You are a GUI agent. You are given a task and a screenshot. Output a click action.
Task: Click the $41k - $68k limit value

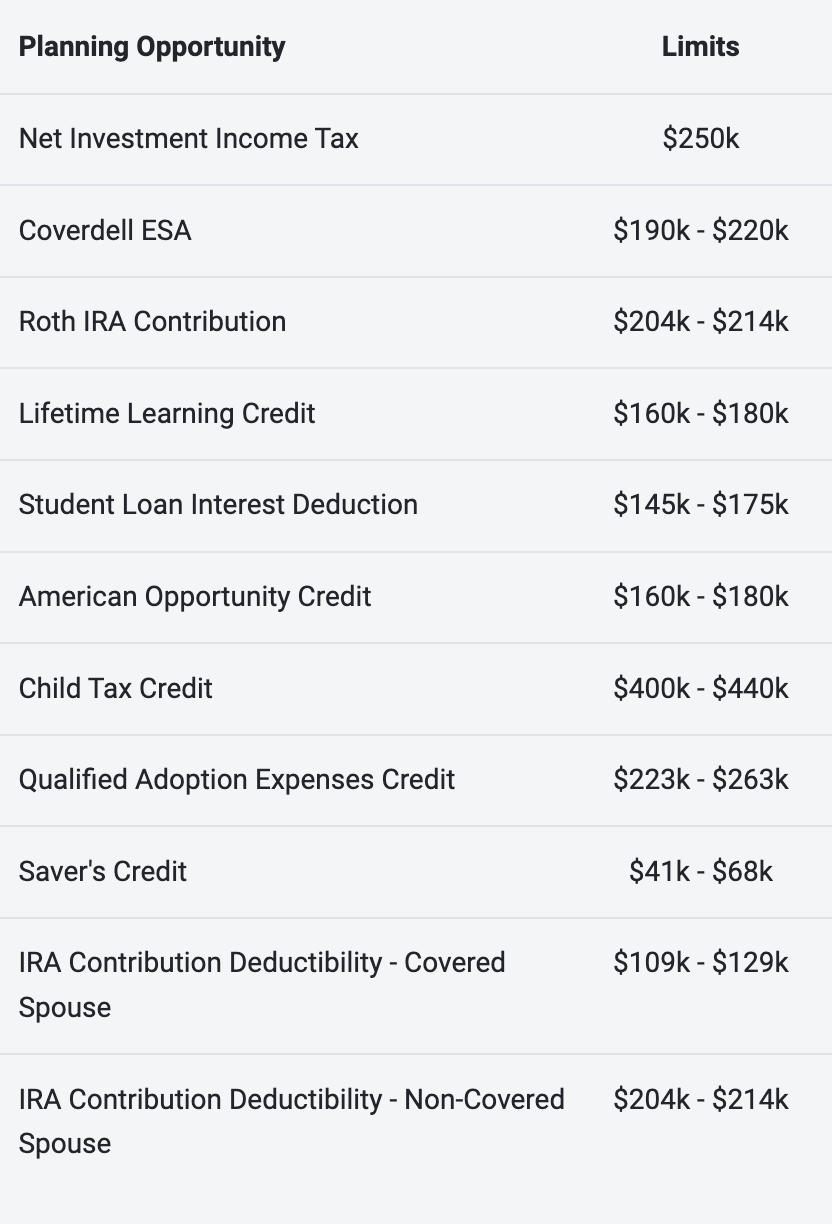pos(700,872)
